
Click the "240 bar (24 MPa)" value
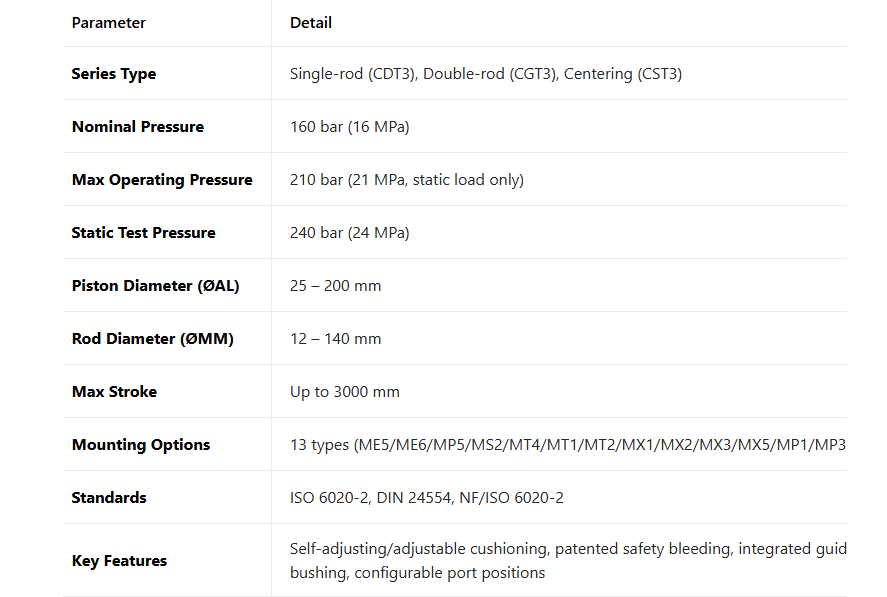[x=349, y=233]
